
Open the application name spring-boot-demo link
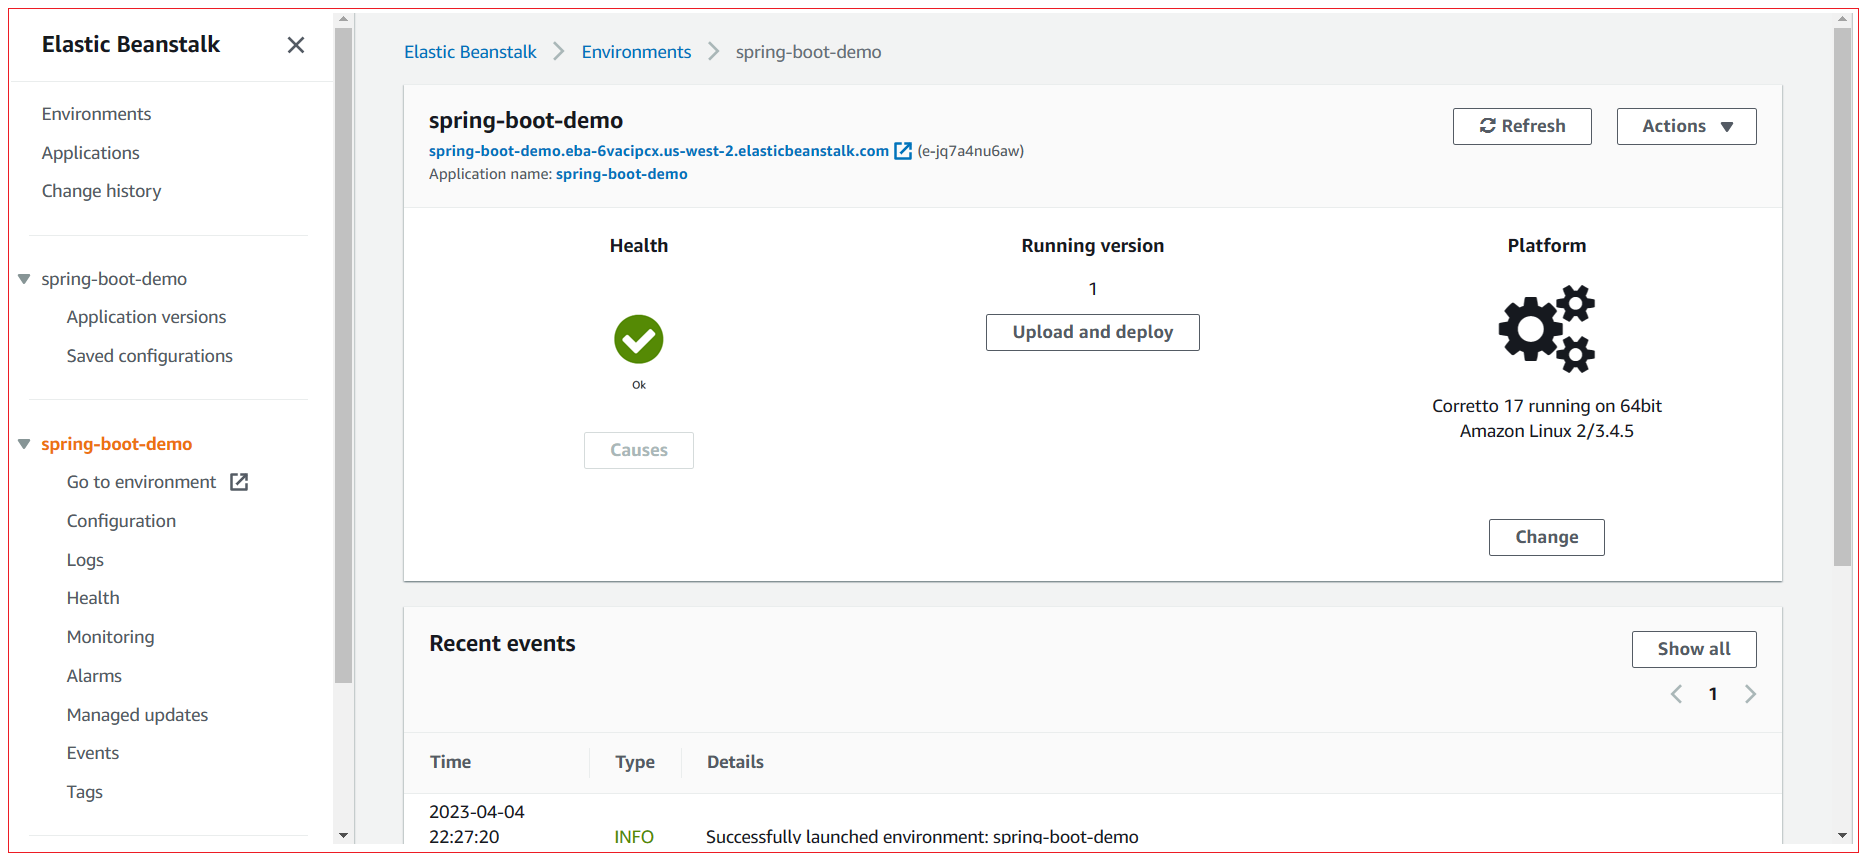point(622,174)
